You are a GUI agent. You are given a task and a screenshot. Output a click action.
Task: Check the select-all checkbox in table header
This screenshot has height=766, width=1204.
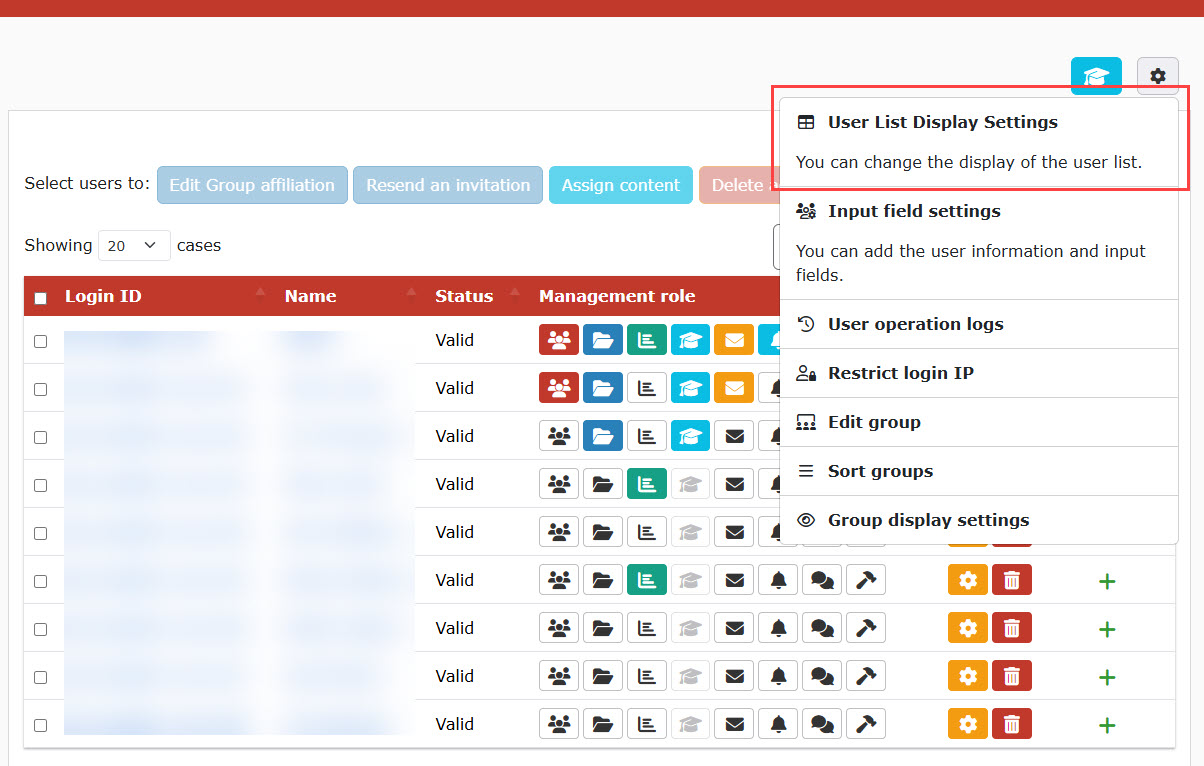point(41,298)
